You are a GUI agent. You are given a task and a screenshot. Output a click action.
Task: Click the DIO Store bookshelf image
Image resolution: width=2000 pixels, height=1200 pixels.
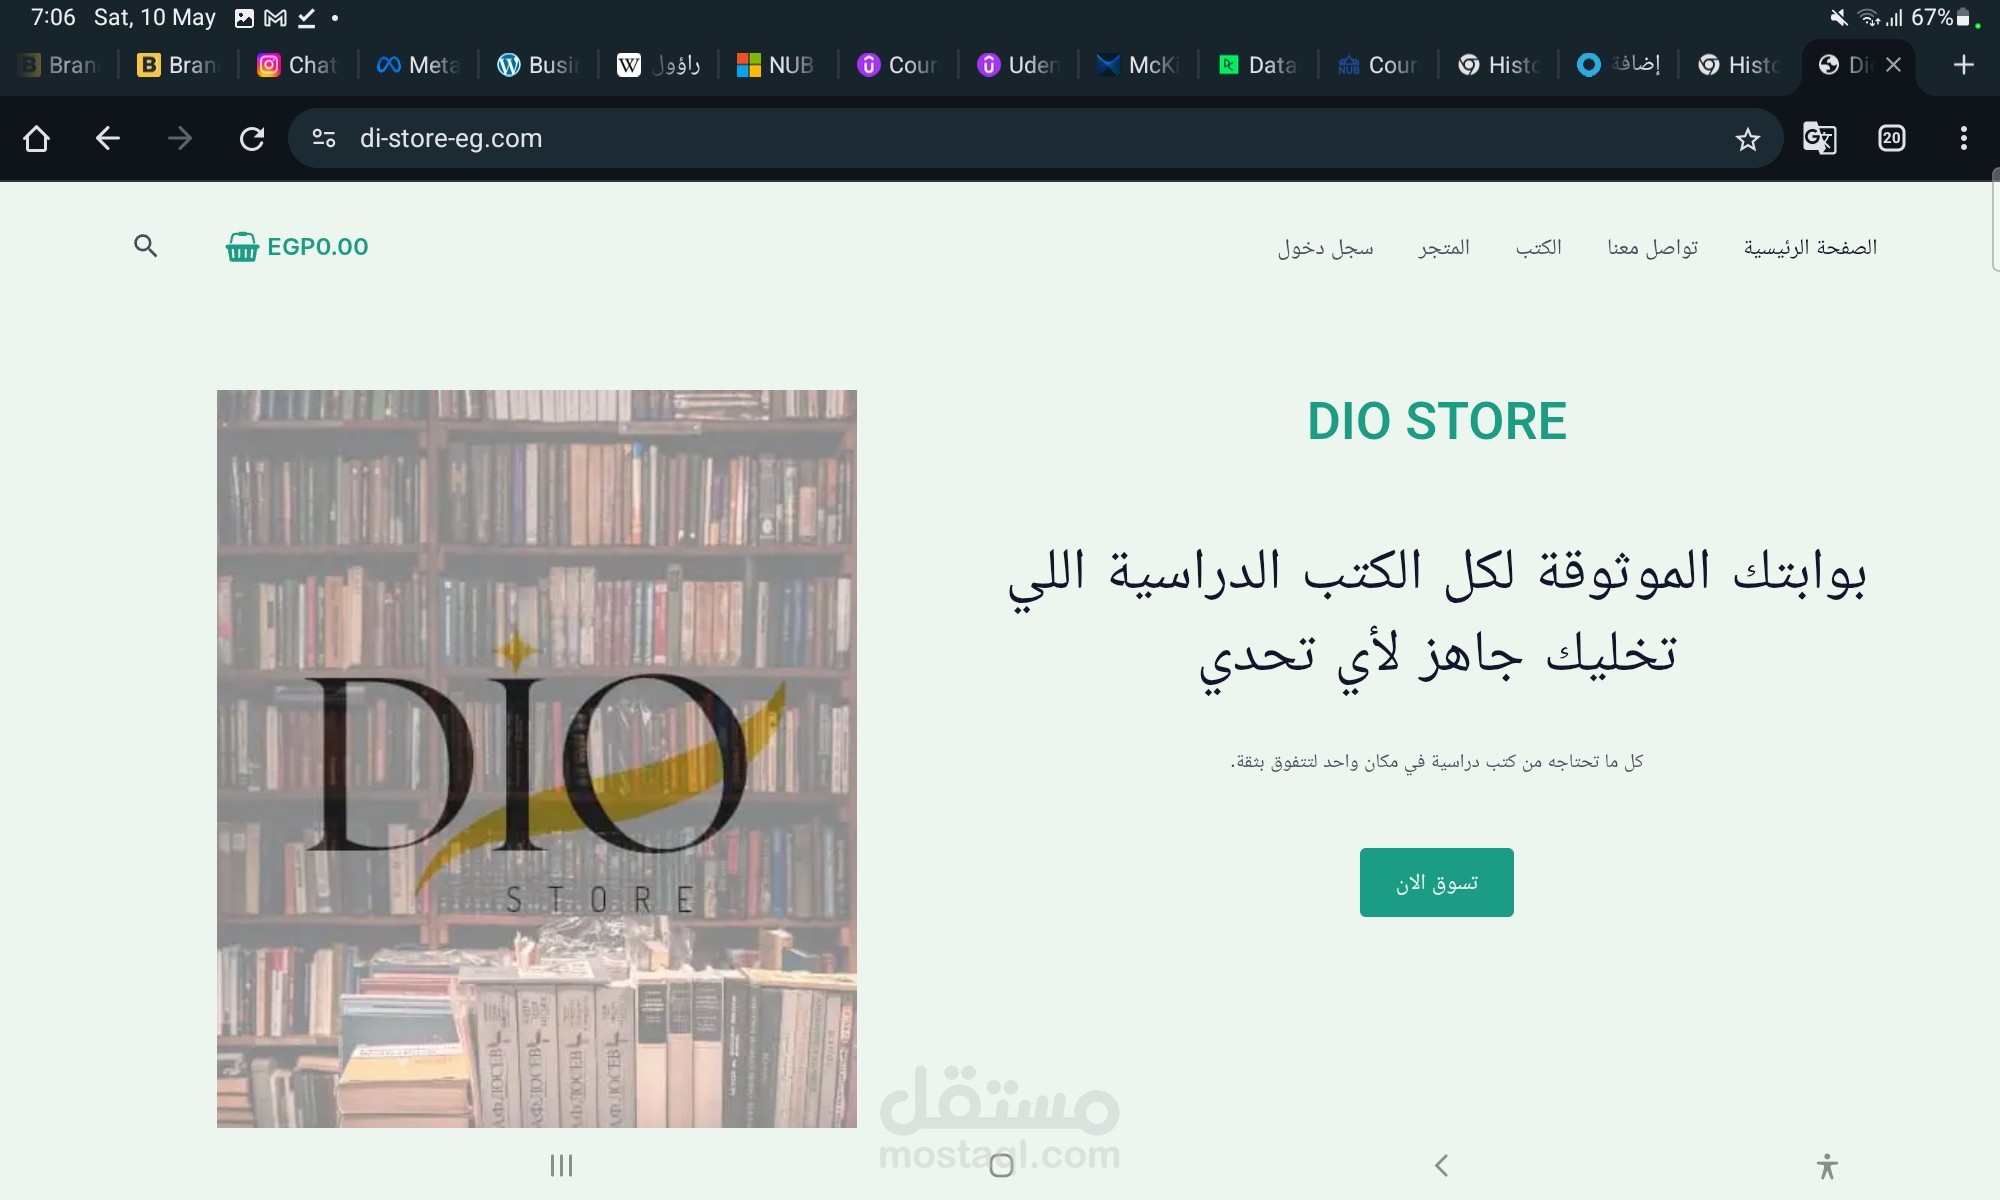point(537,759)
